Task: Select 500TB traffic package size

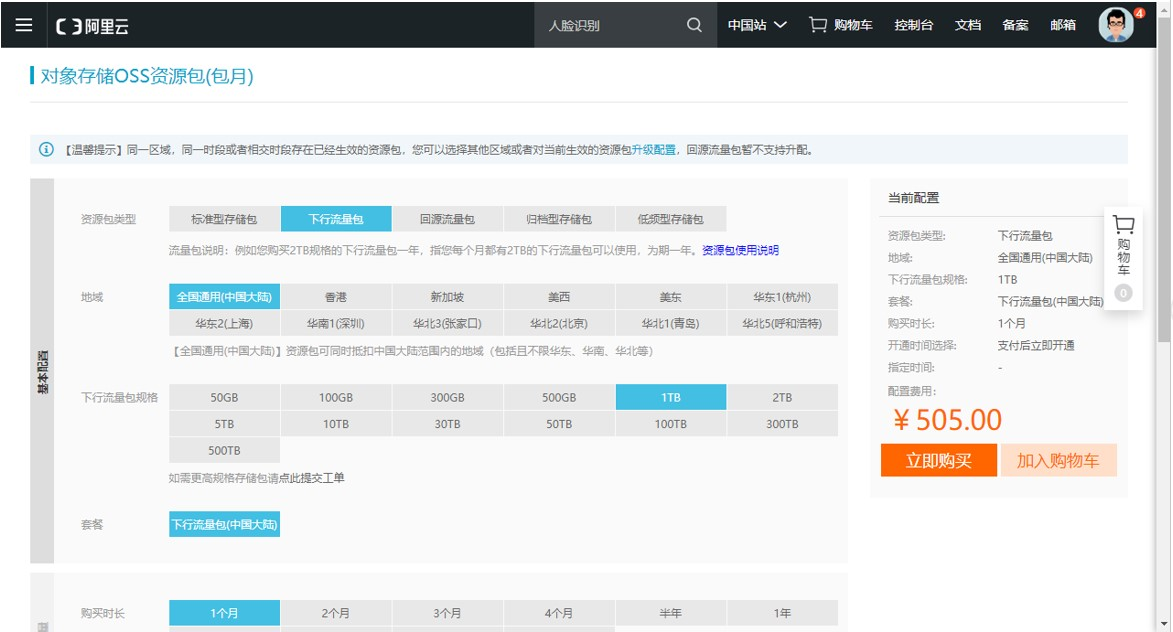Action: [x=224, y=450]
